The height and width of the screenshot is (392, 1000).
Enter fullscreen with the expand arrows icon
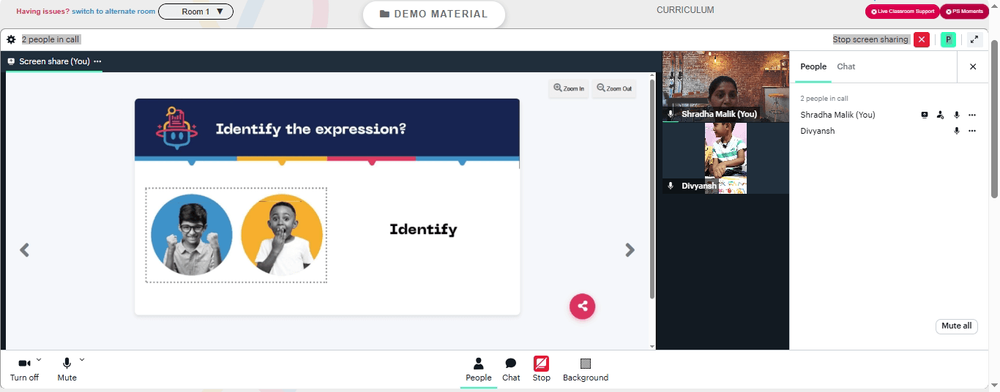974,40
